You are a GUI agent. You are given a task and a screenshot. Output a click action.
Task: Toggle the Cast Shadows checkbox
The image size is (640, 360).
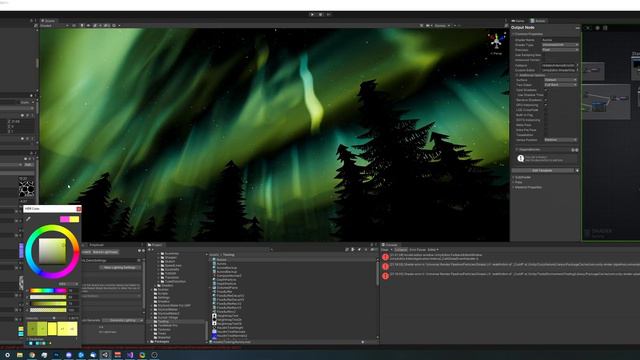[546, 90]
